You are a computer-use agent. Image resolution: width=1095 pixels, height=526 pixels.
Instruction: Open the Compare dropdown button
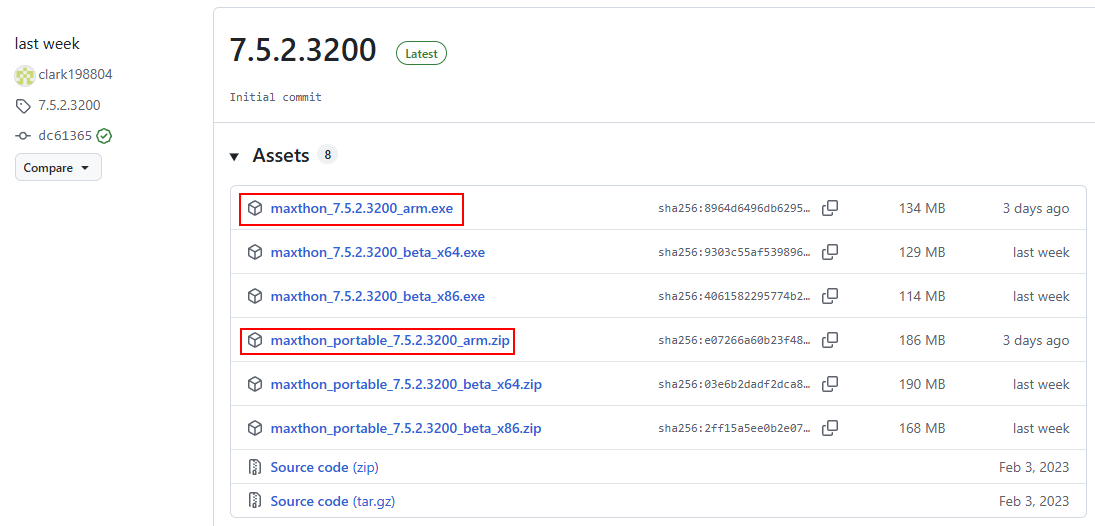click(58, 168)
